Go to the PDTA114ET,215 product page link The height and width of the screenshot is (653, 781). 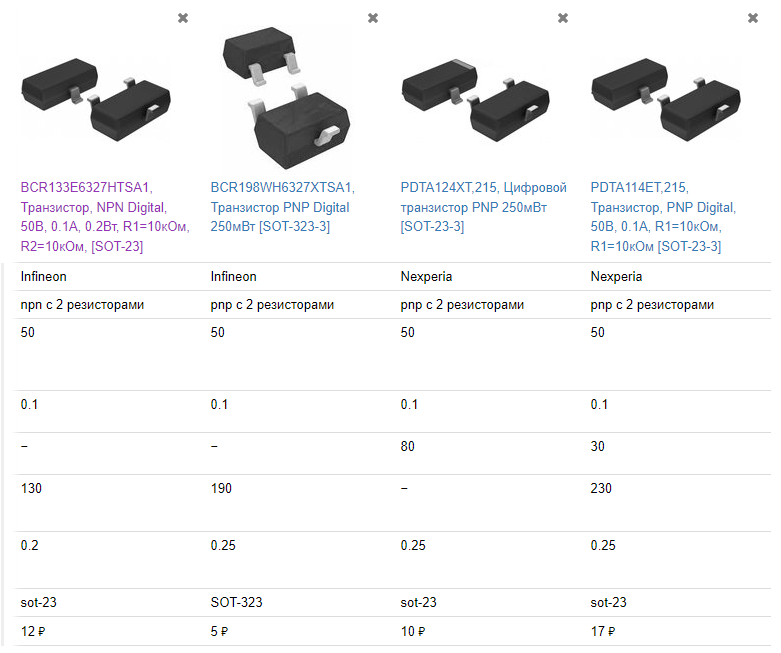(662, 216)
